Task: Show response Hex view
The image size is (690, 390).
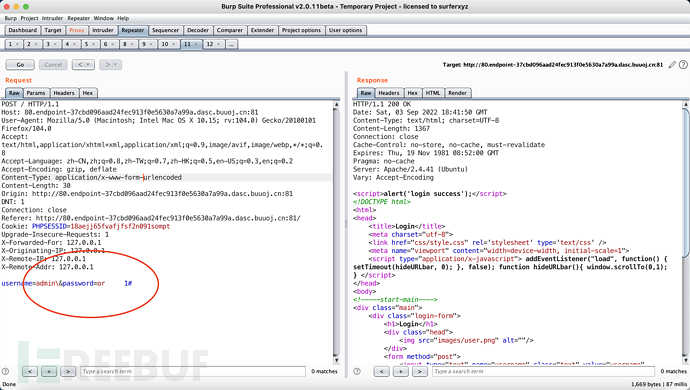Action: pyautogui.click(x=412, y=93)
